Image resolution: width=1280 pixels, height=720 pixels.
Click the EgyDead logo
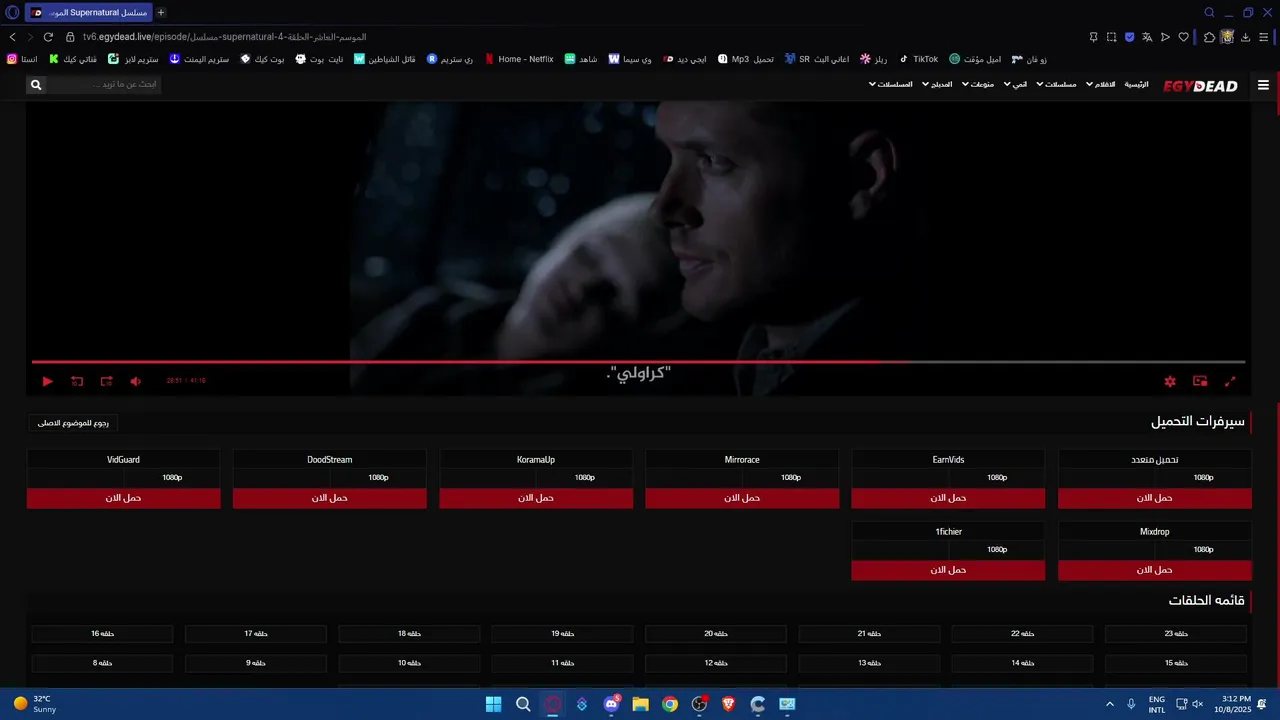(x=1200, y=86)
